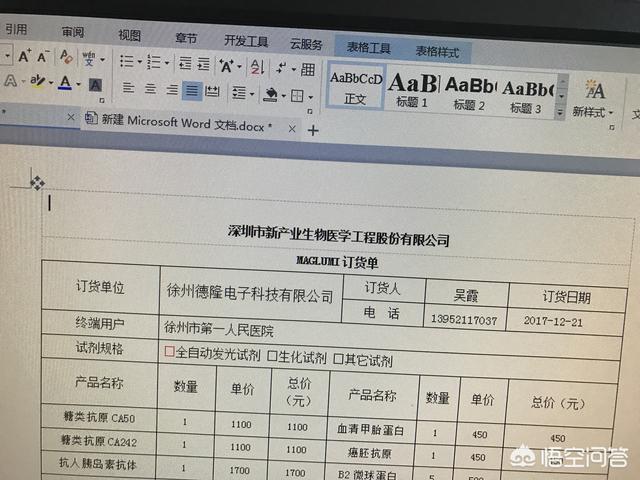Apply blue font color A

click(65, 83)
